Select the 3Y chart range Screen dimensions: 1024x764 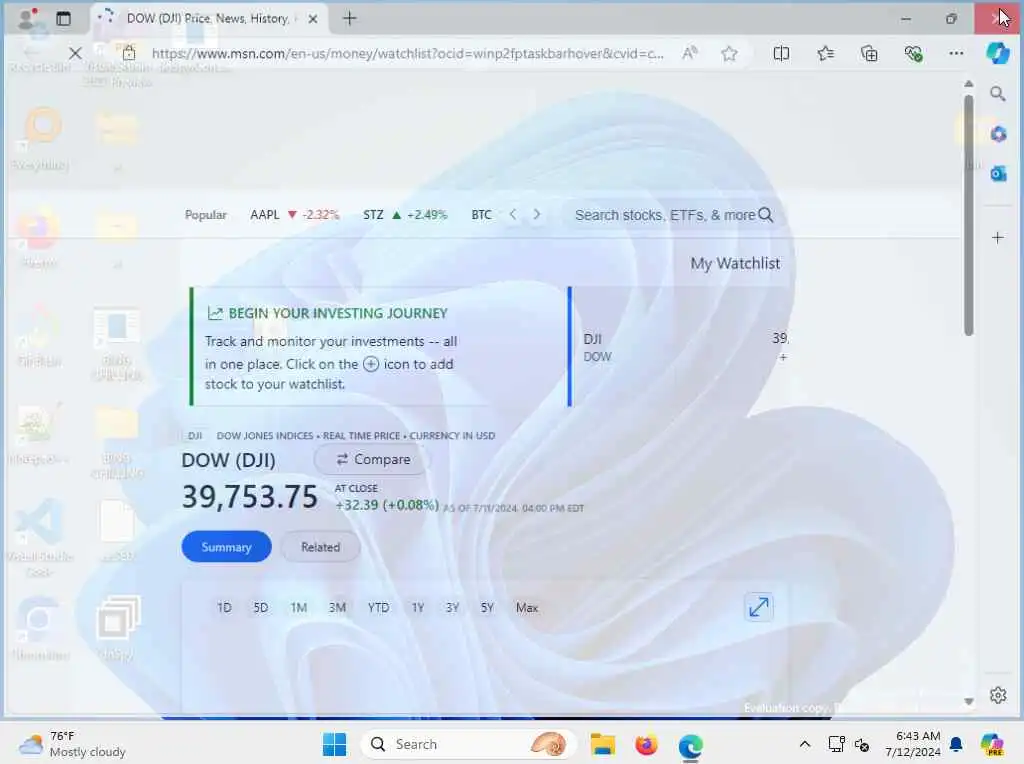[452, 608]
